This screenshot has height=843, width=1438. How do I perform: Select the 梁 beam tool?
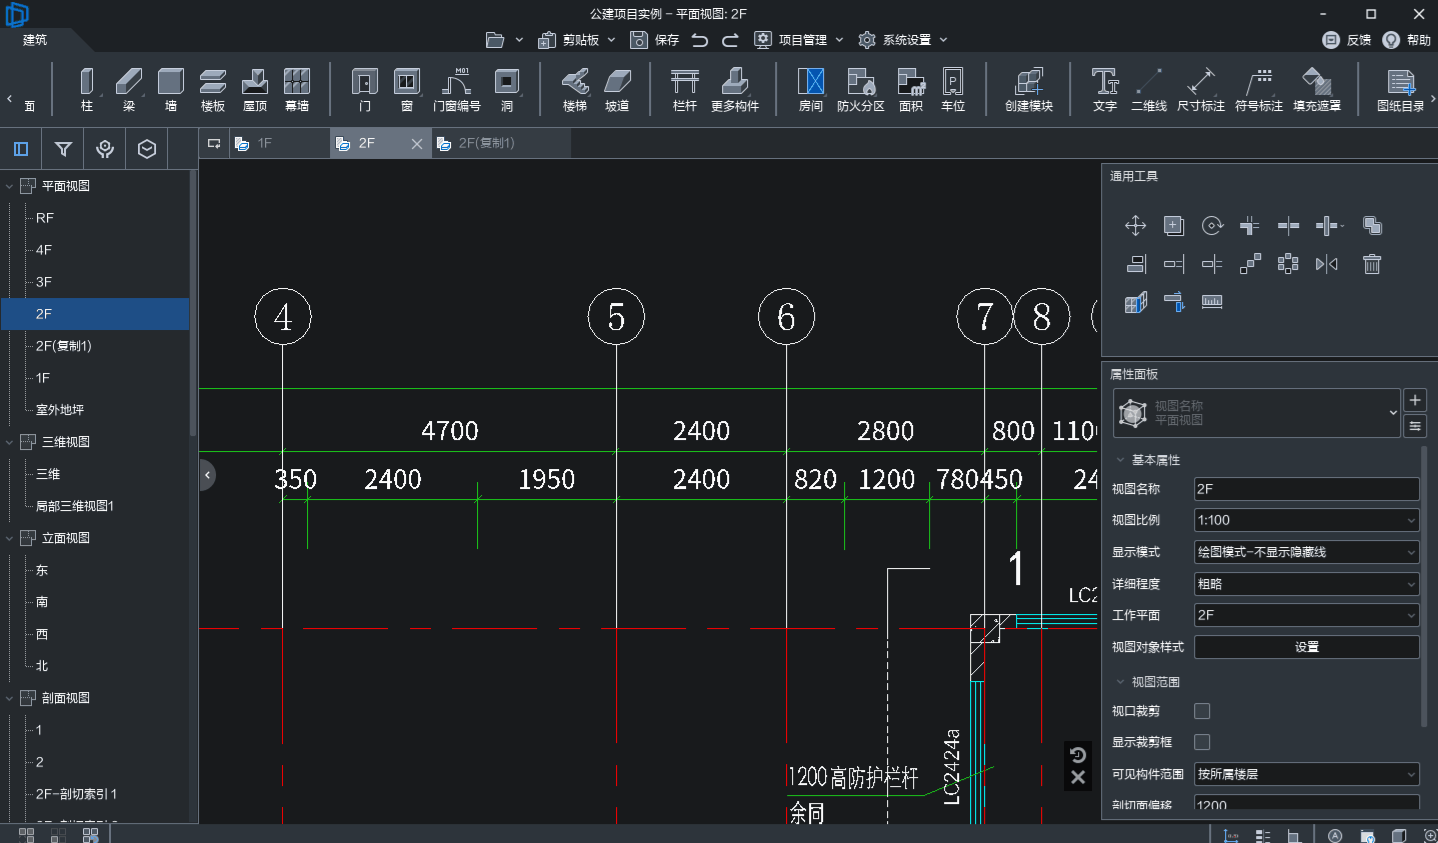[129, 90]
